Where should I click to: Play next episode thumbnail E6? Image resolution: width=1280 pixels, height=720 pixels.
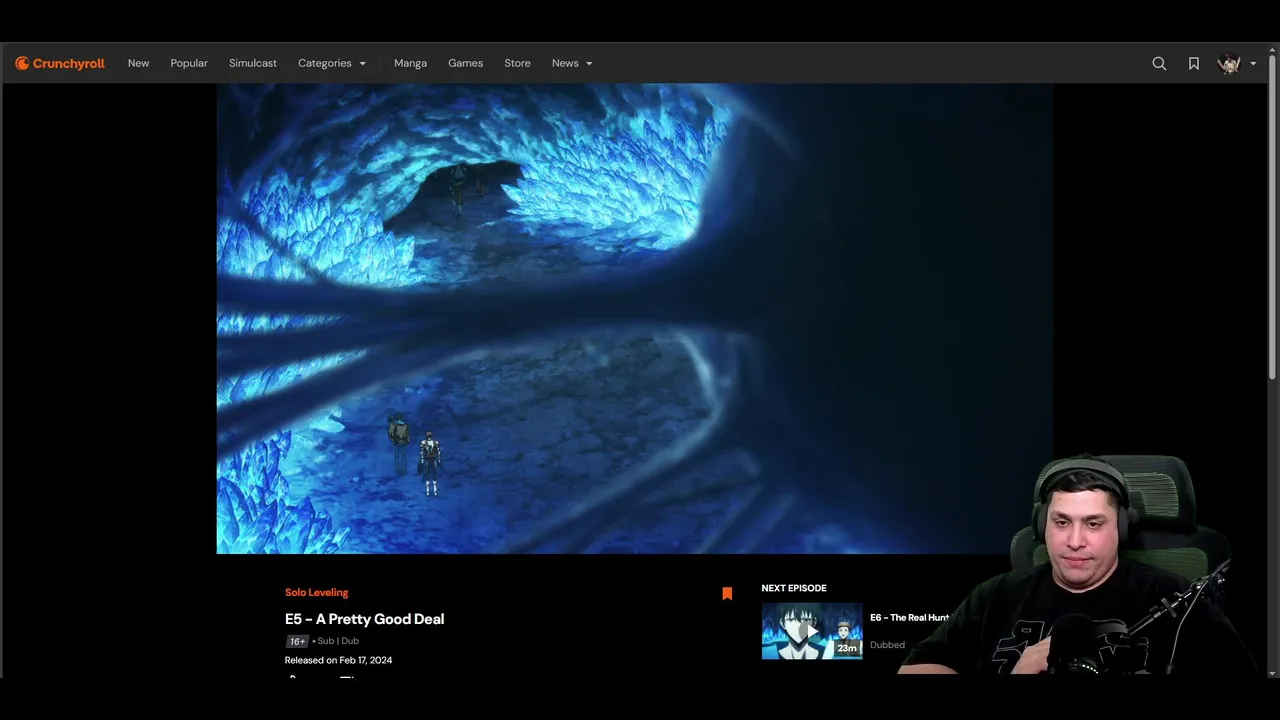click(812, 630)
